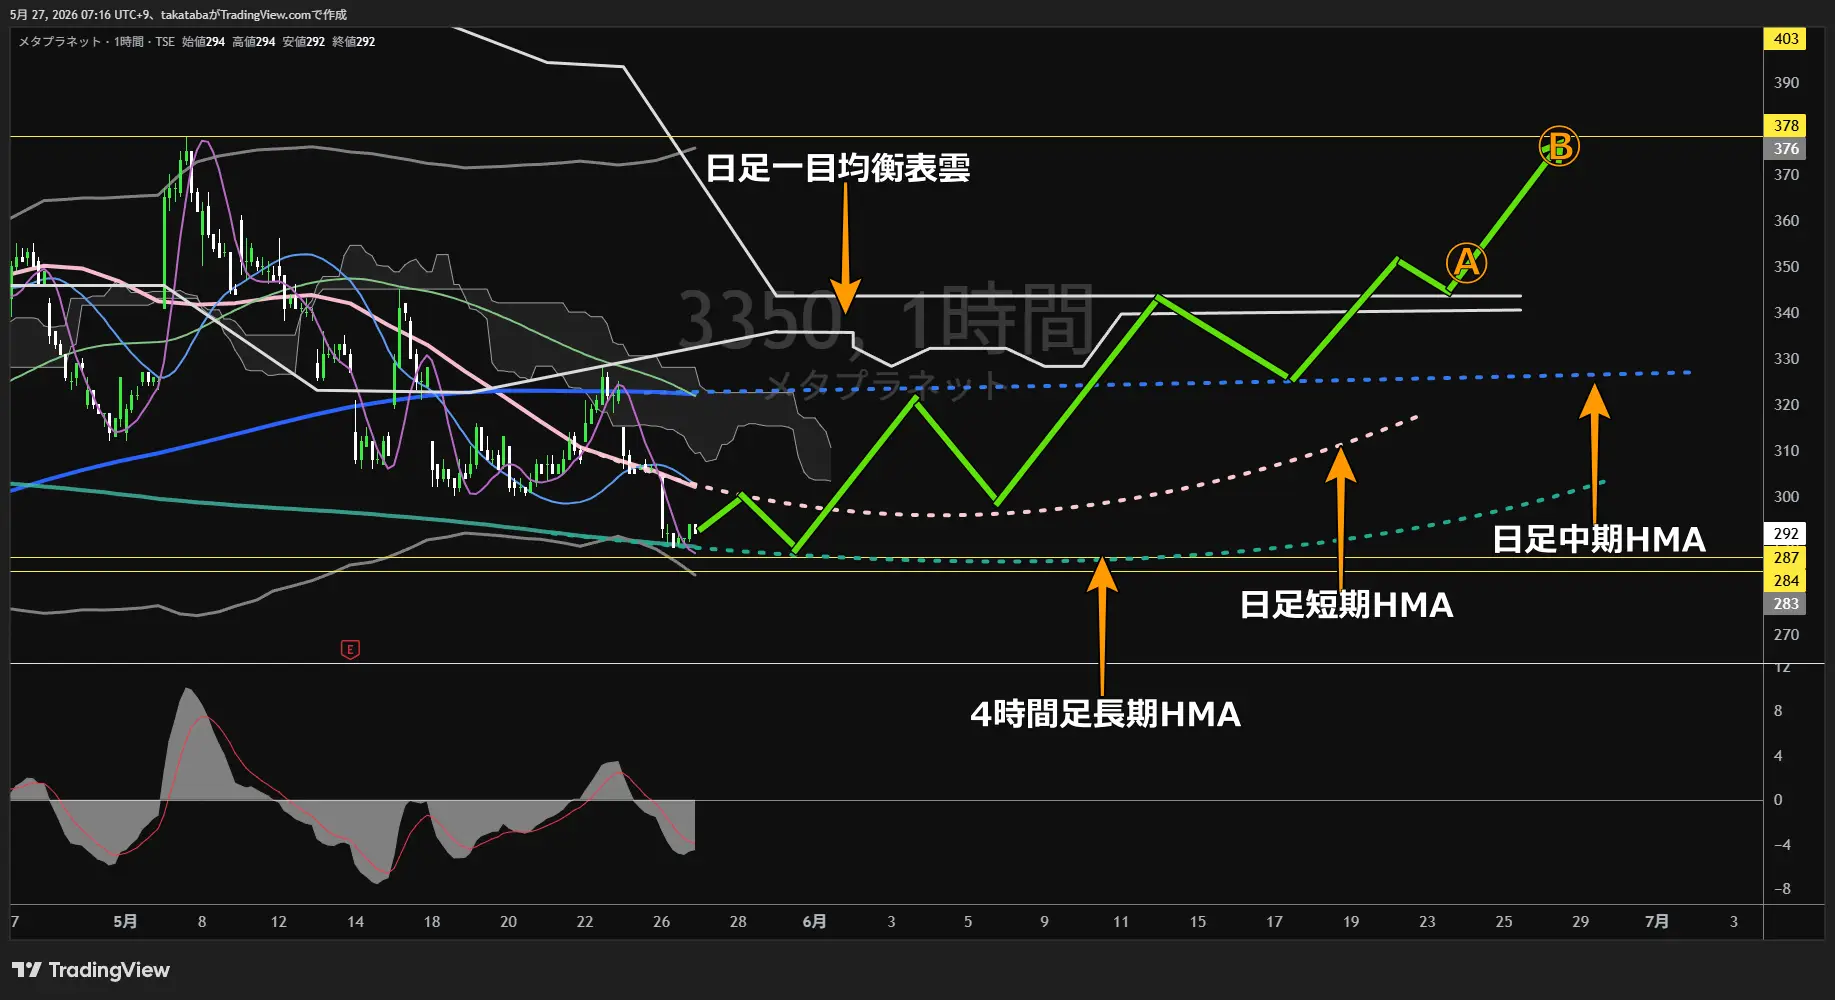Click the 日足中期HMA annotation text

pos(1599,540)
